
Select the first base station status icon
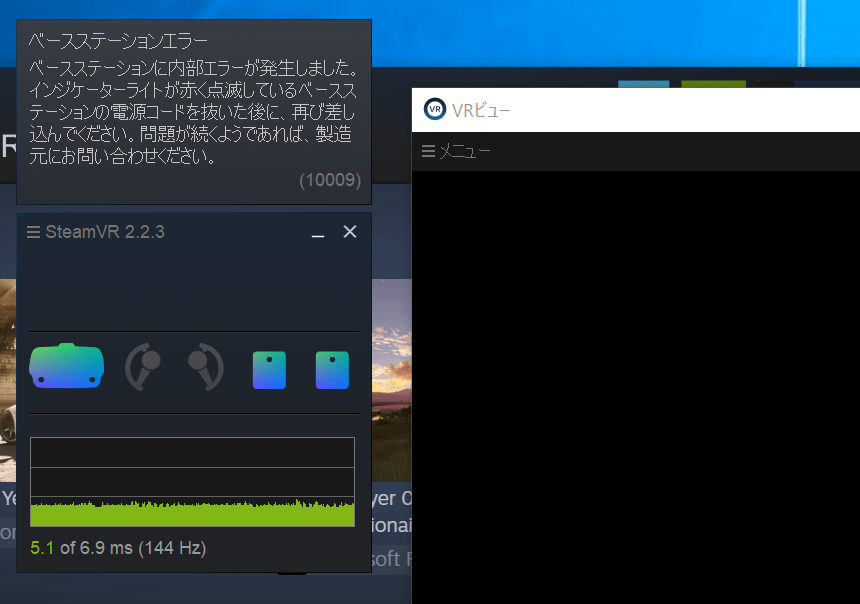(x=268, y=368)
